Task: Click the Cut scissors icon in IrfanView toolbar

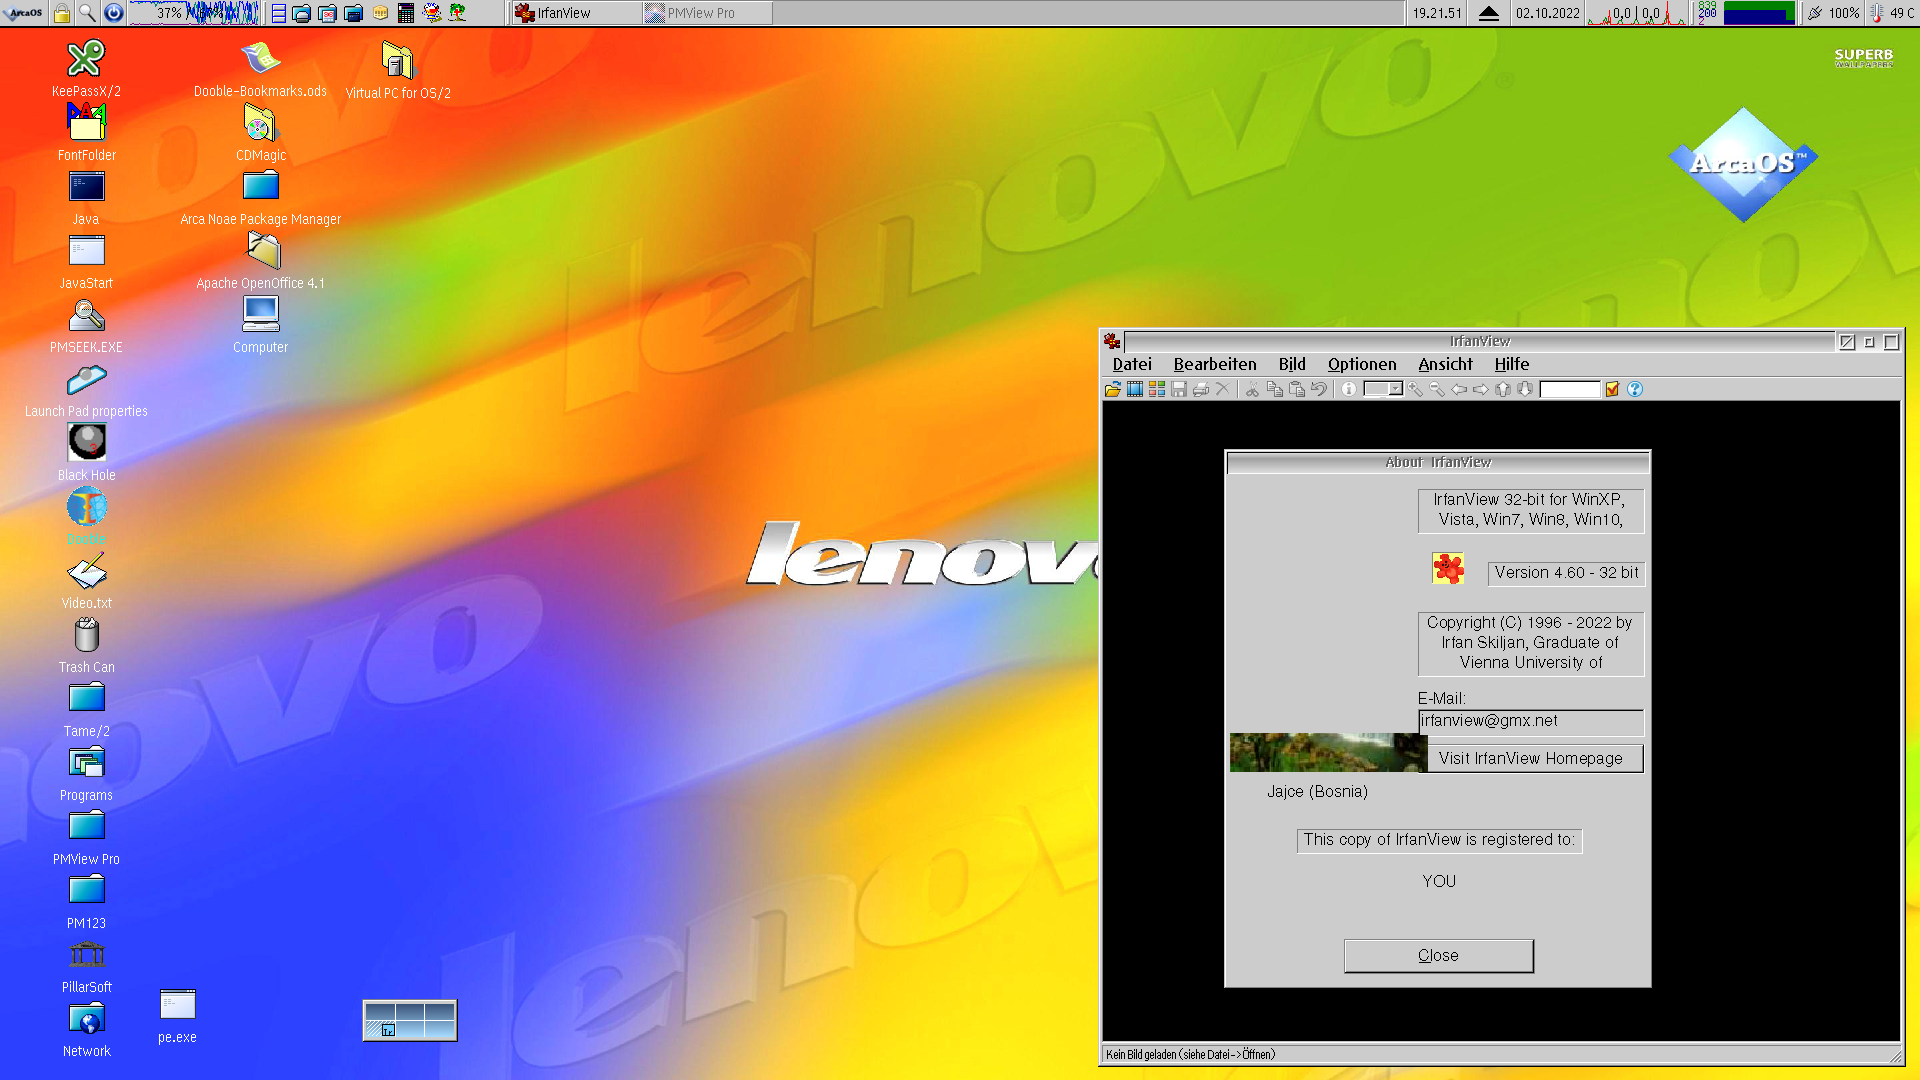Action: click(1252, 390)
